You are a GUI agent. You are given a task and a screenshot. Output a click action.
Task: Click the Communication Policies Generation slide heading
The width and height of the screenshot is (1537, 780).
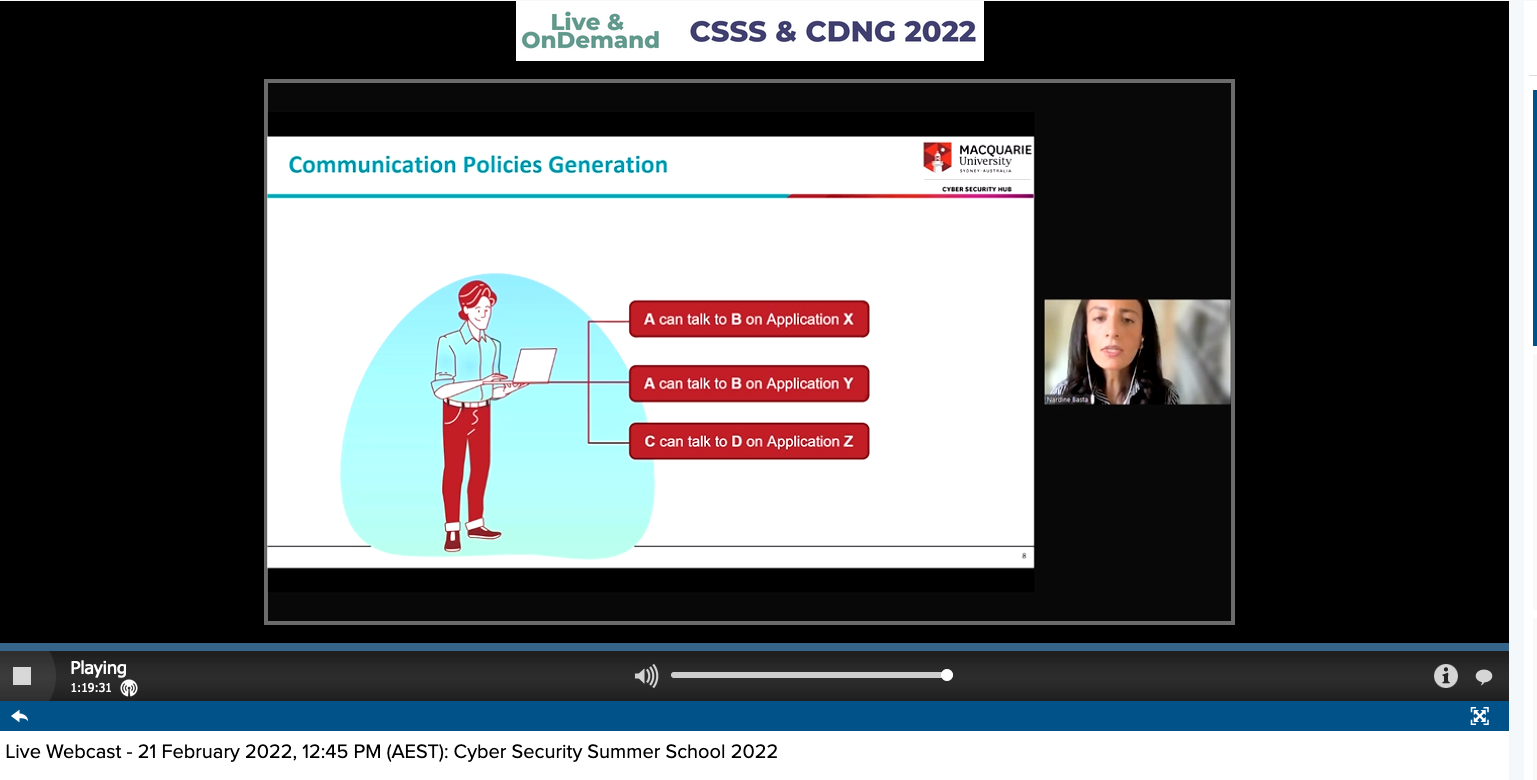point(478,165)
